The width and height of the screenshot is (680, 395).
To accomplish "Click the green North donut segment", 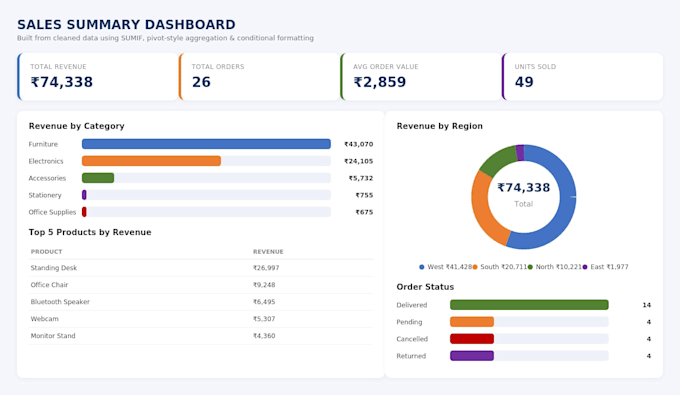I will [x=499, y=160].
